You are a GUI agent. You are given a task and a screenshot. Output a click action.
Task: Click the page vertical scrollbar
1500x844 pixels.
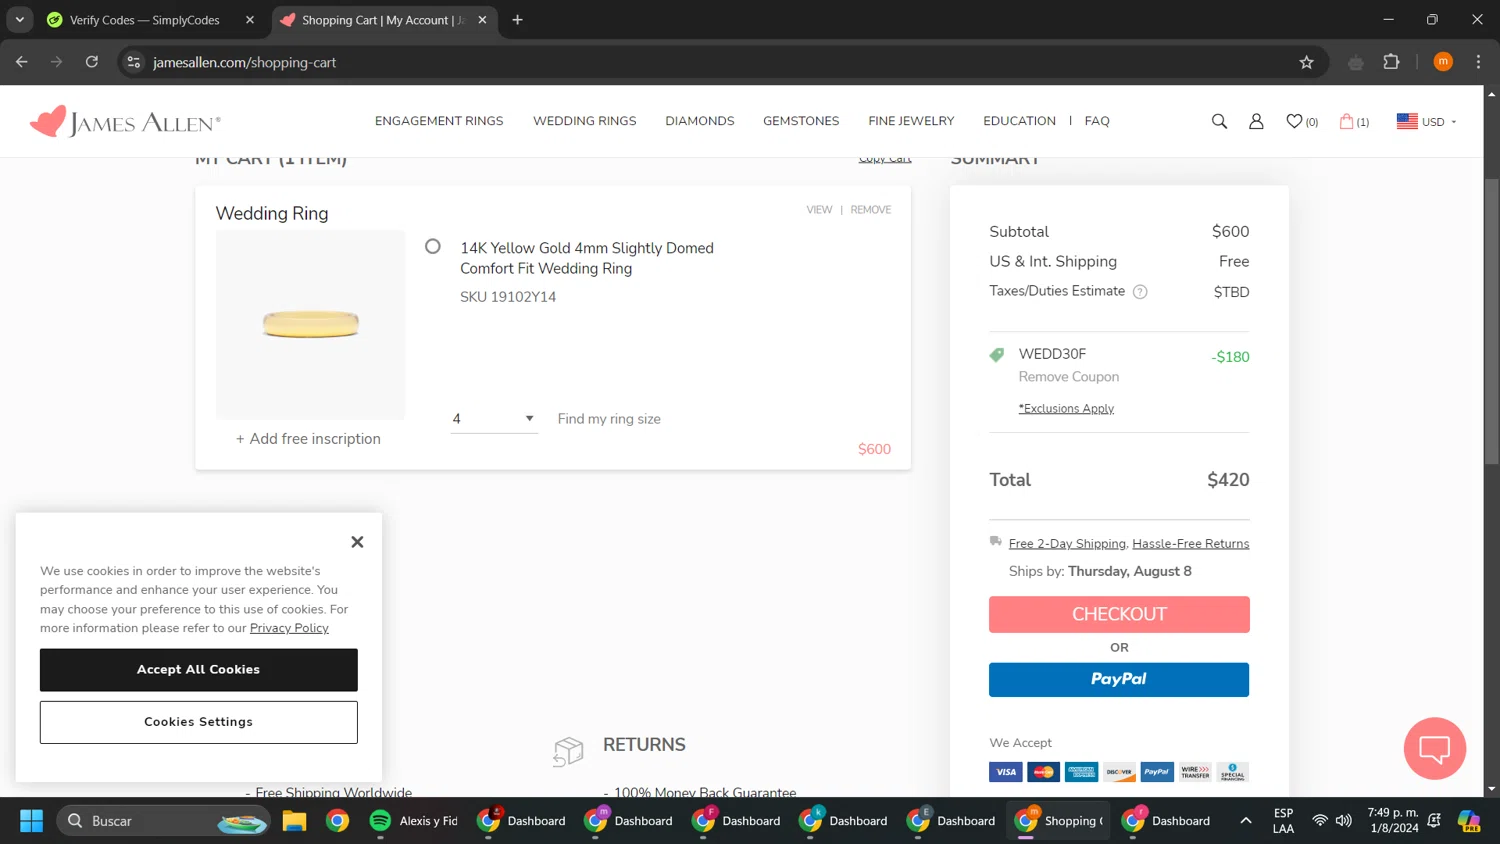point(1491,322)
